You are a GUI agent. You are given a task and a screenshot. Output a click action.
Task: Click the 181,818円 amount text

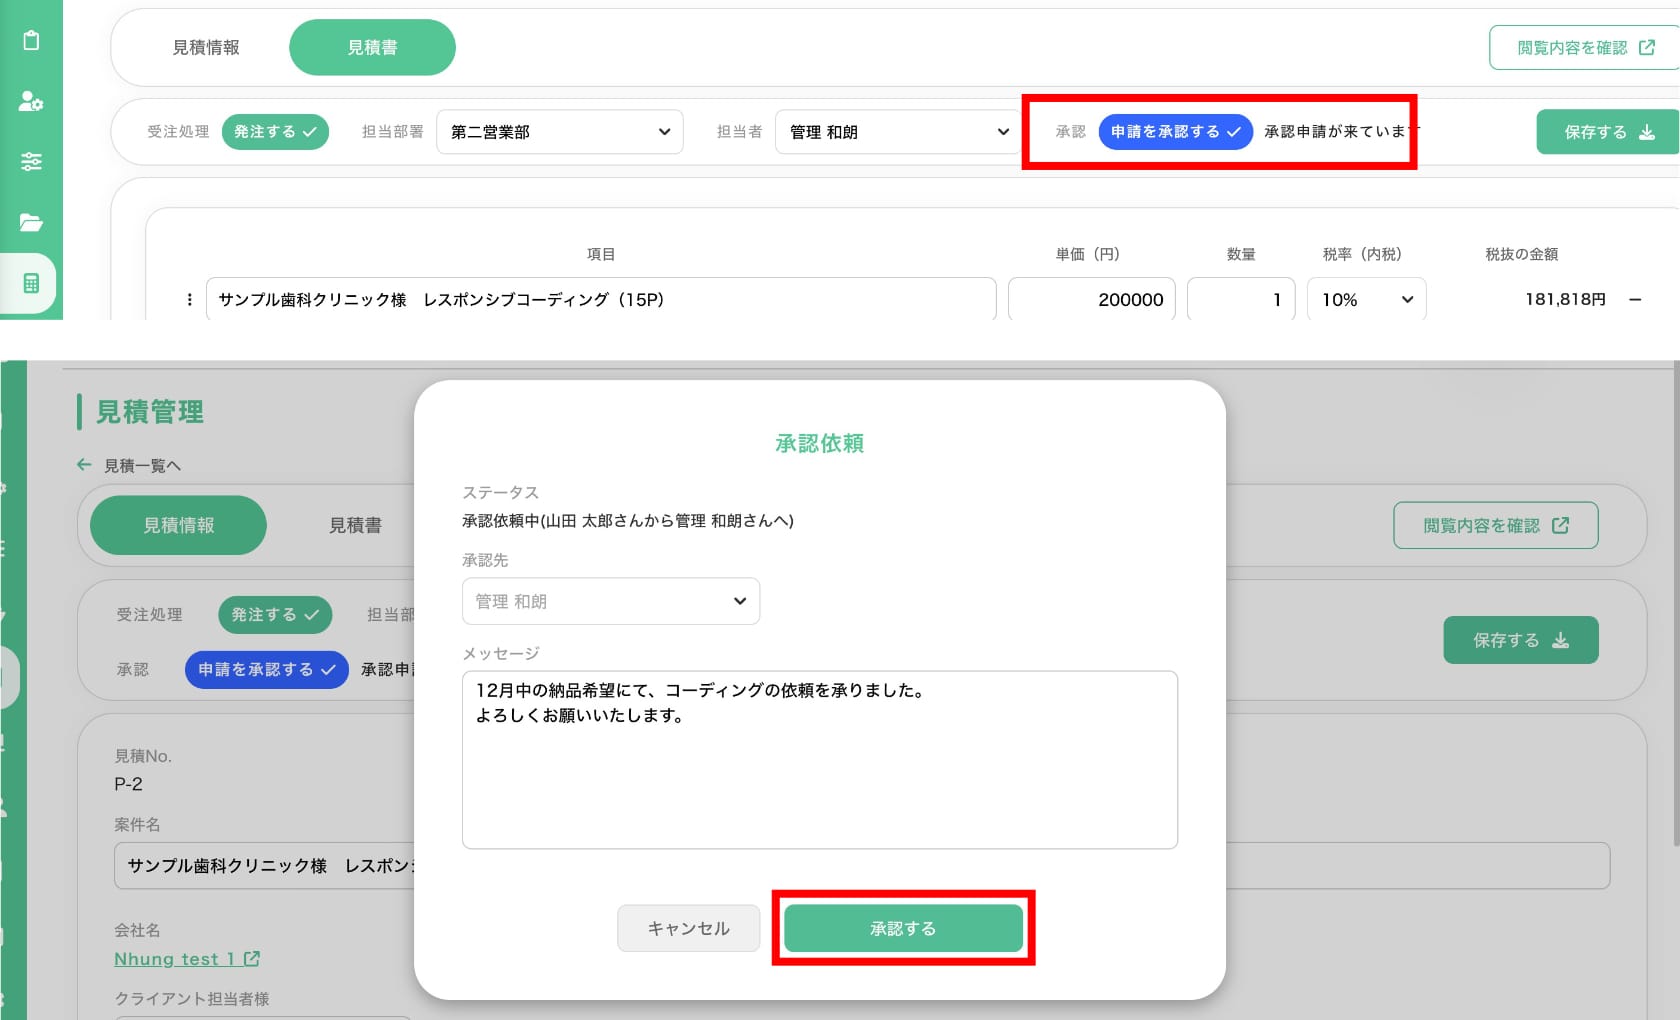click(1565, 299)
